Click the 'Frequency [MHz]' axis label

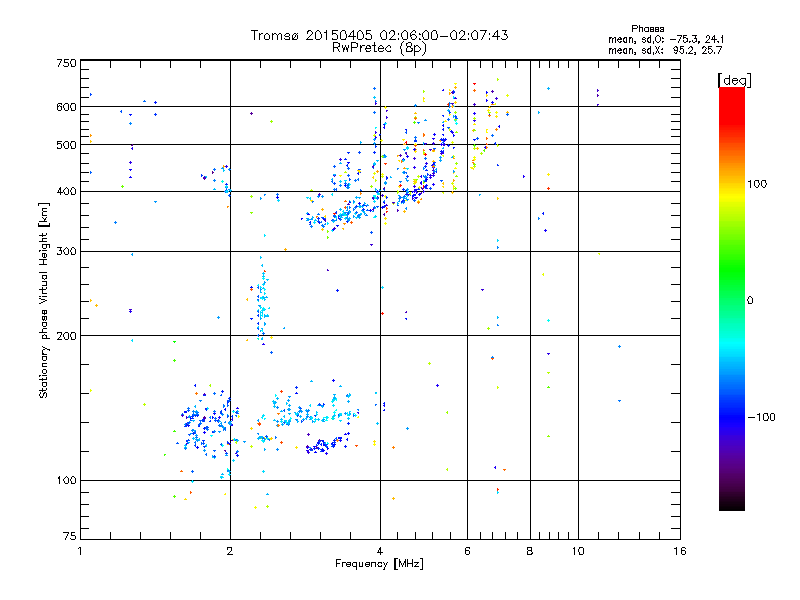[x=379, y=564]
